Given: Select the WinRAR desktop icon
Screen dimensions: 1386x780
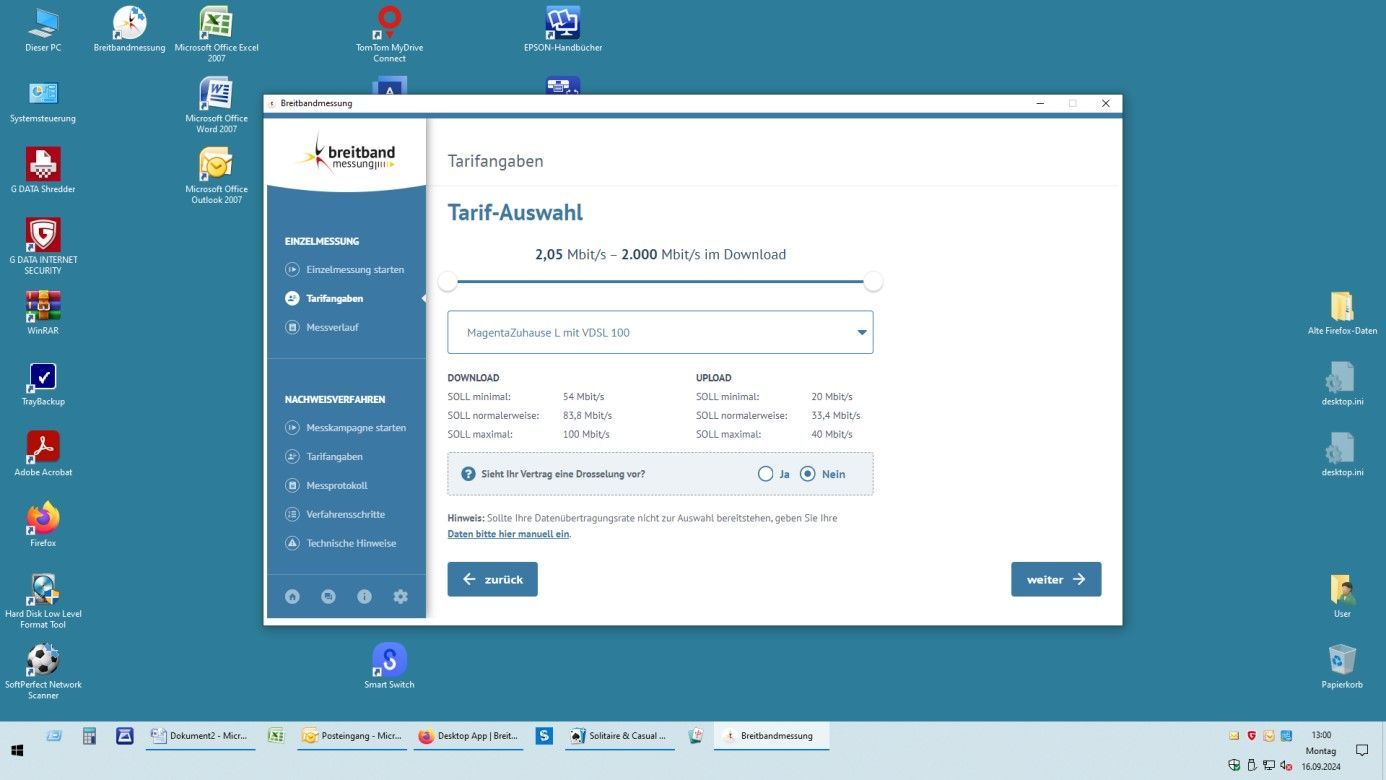Looking at the screenshot, I should point(43,313).
